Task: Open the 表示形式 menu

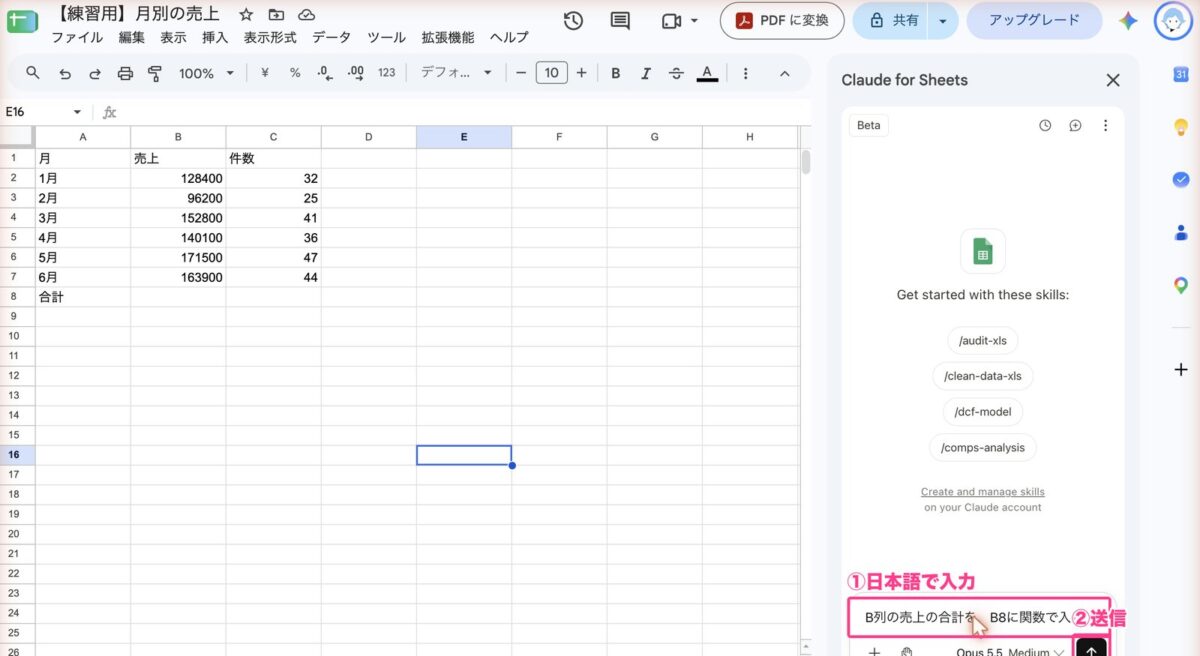Action: [x=270, y=37]
